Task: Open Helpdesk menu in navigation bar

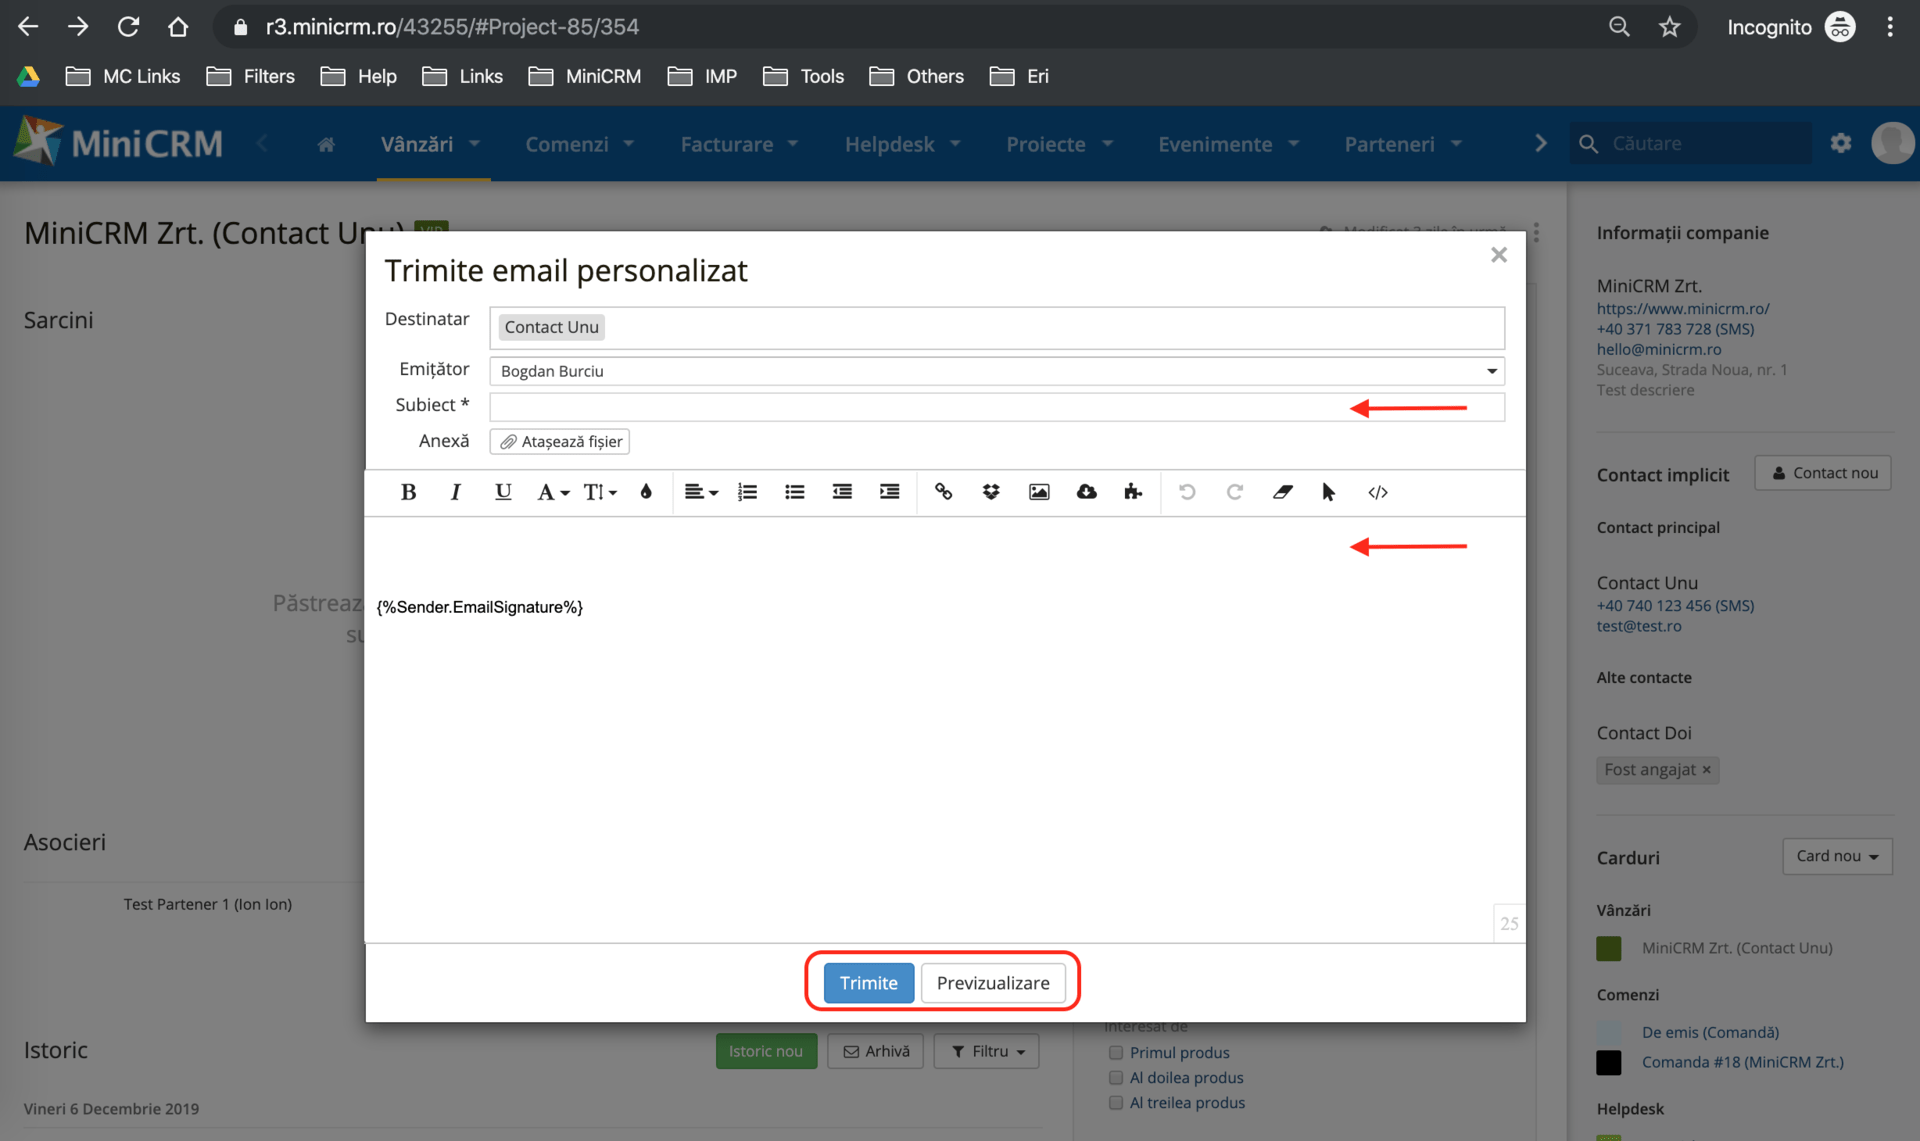Action: 902,144
